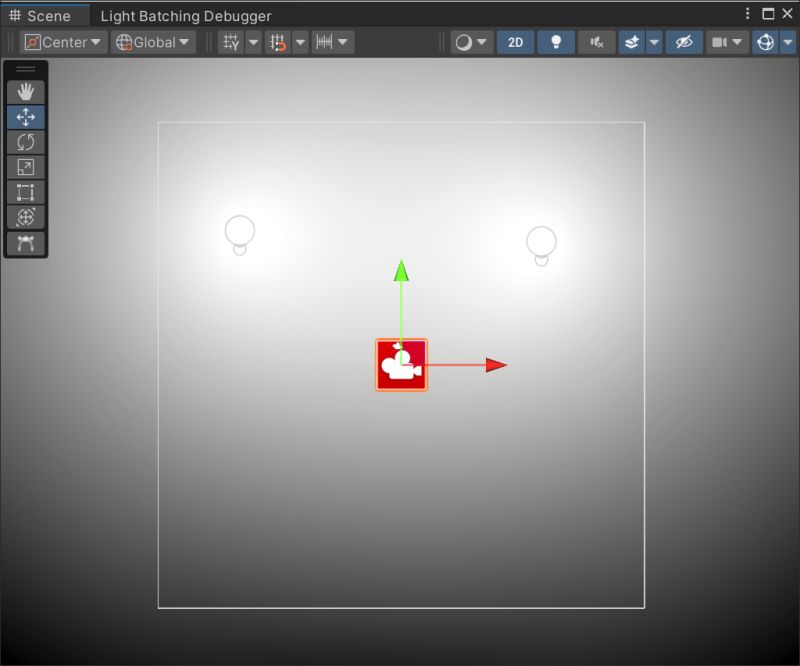Toggle scene audio mute button
This screenshot has width=800, height=666.
596,42
